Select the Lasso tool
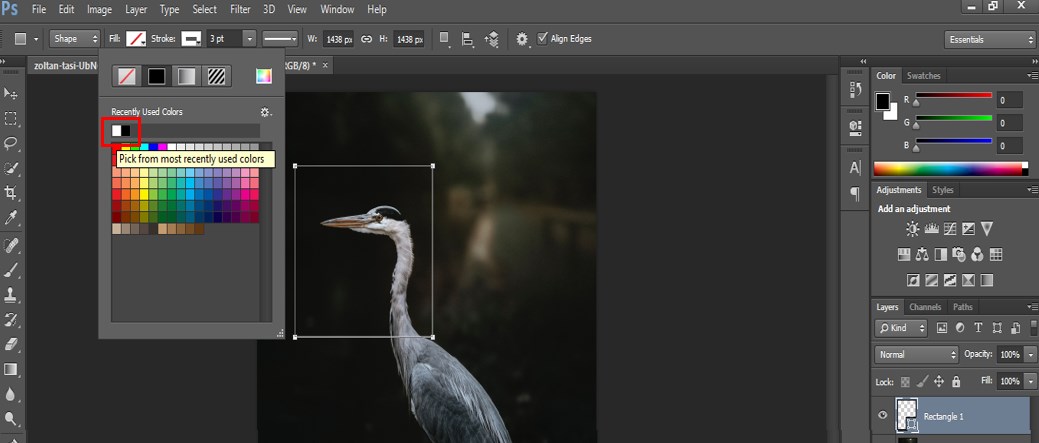The image size is (1039, 443). coord(11,143)
